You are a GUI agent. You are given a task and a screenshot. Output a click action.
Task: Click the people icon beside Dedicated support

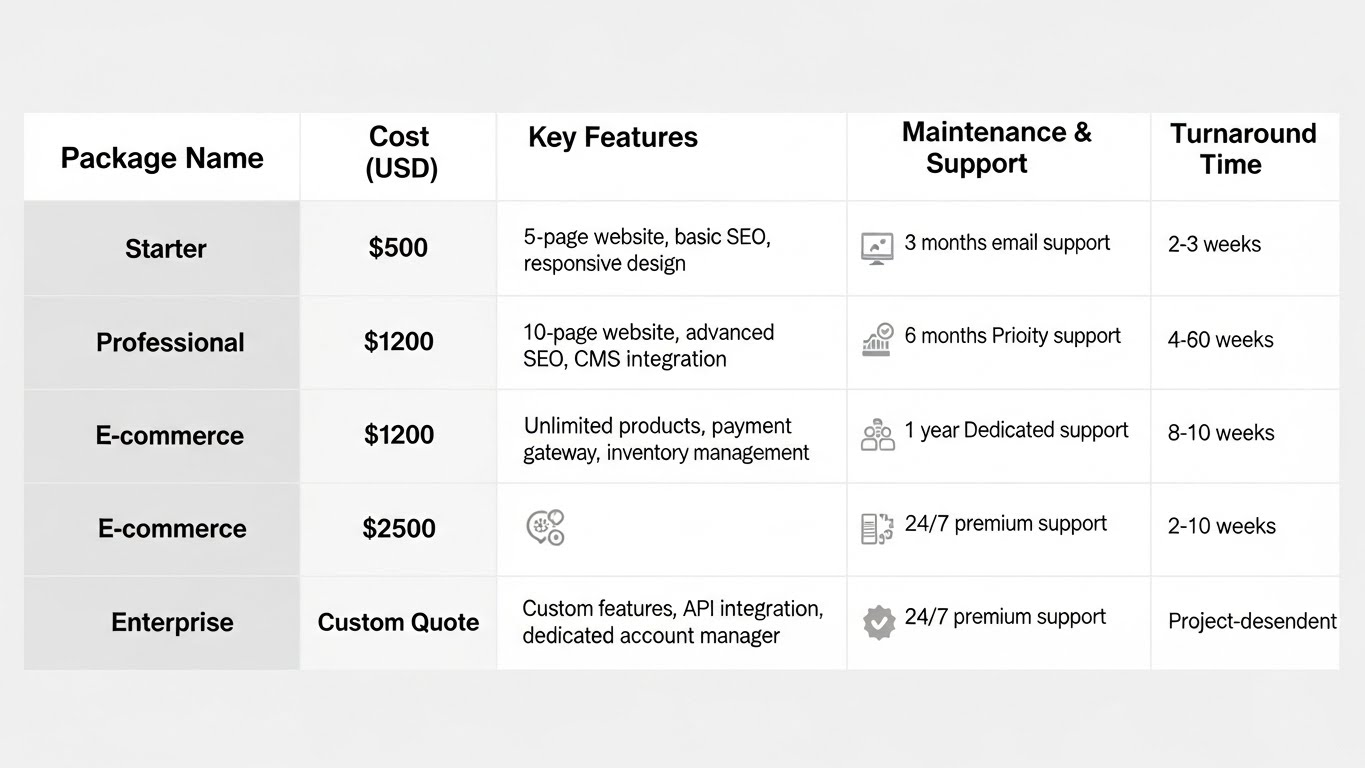click(877, 434)
